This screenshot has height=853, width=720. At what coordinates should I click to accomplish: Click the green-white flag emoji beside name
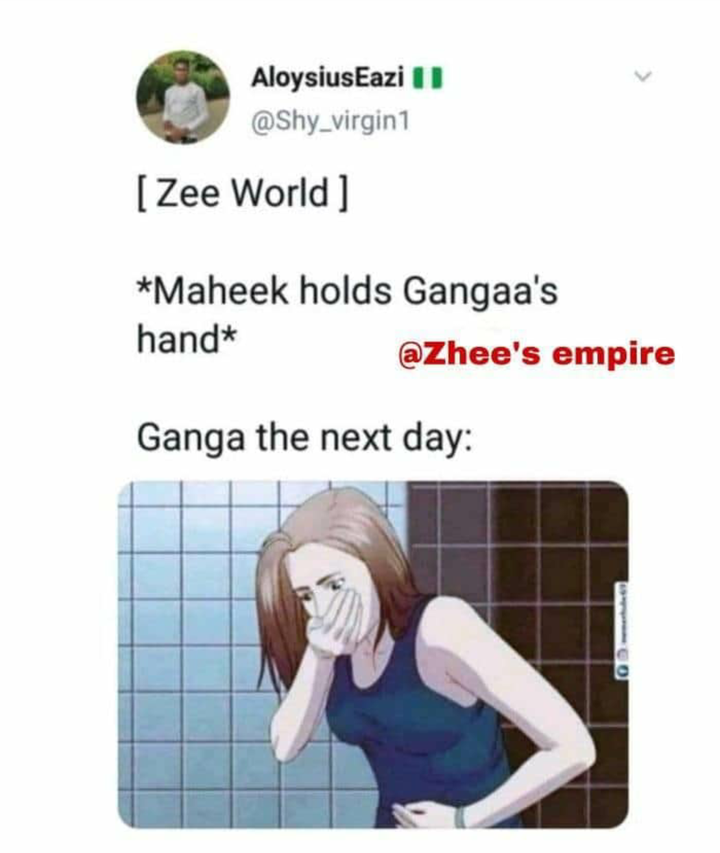click(x=427, y=77)
